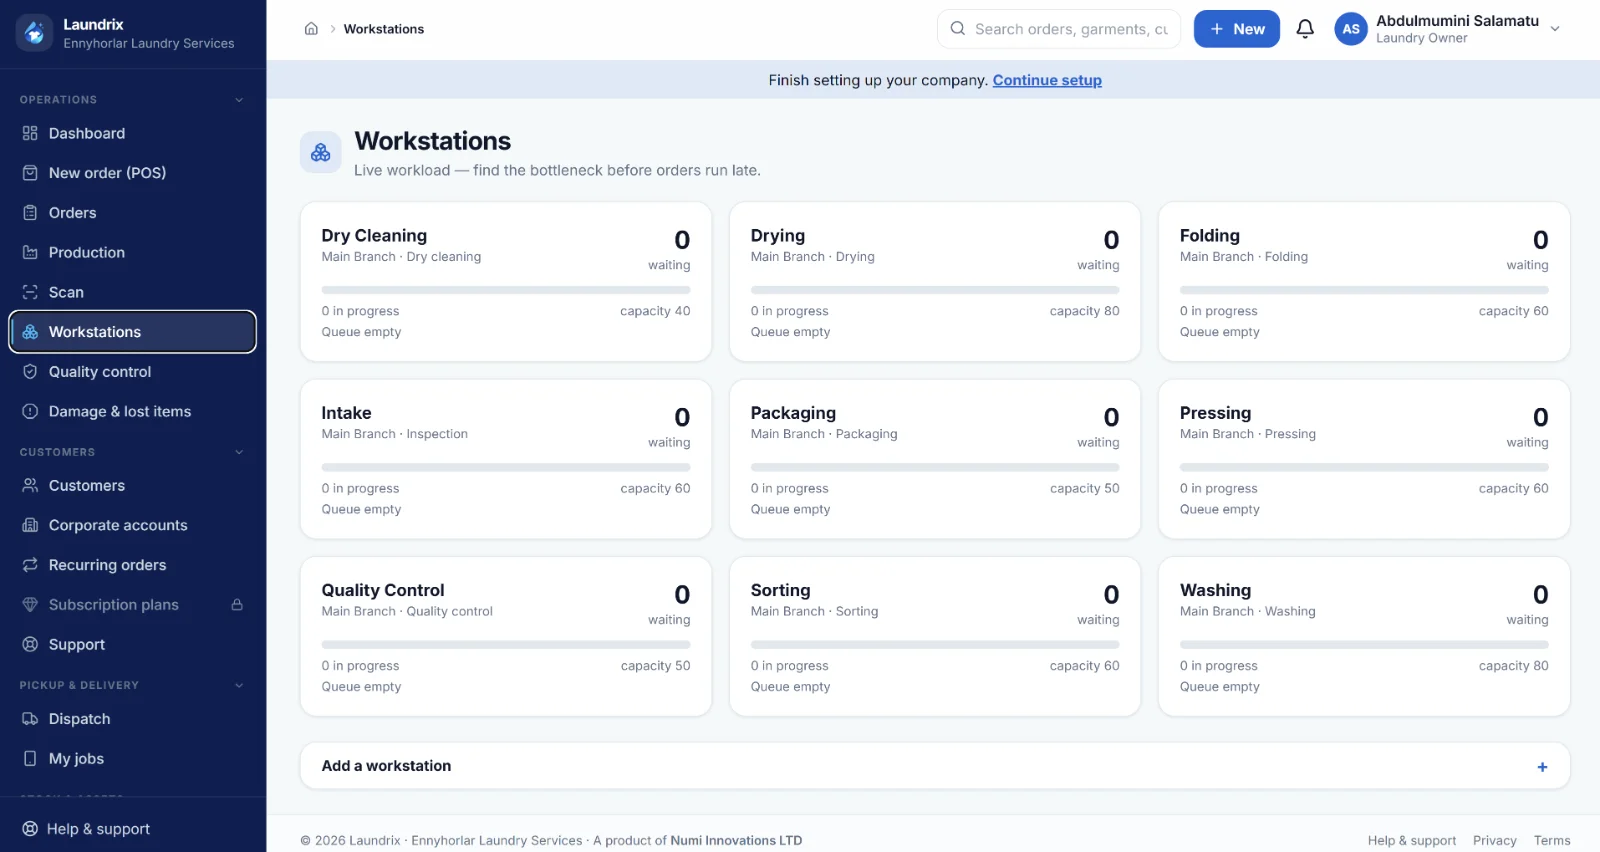Collapse the Operations sidebar section
Screen dimensions: 1600x852
(239, 100)
